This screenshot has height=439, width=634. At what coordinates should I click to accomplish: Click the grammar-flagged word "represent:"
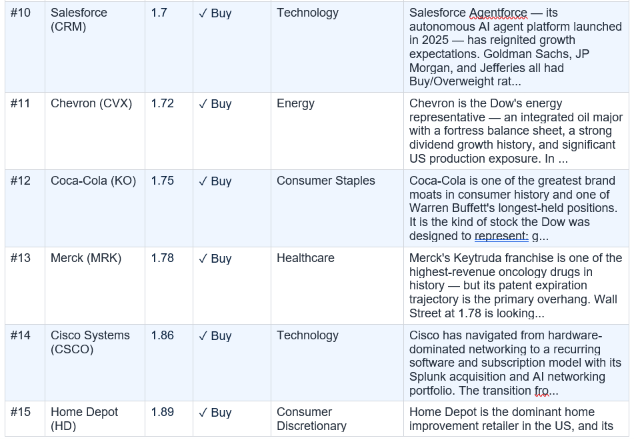click(x=501, y=236)
